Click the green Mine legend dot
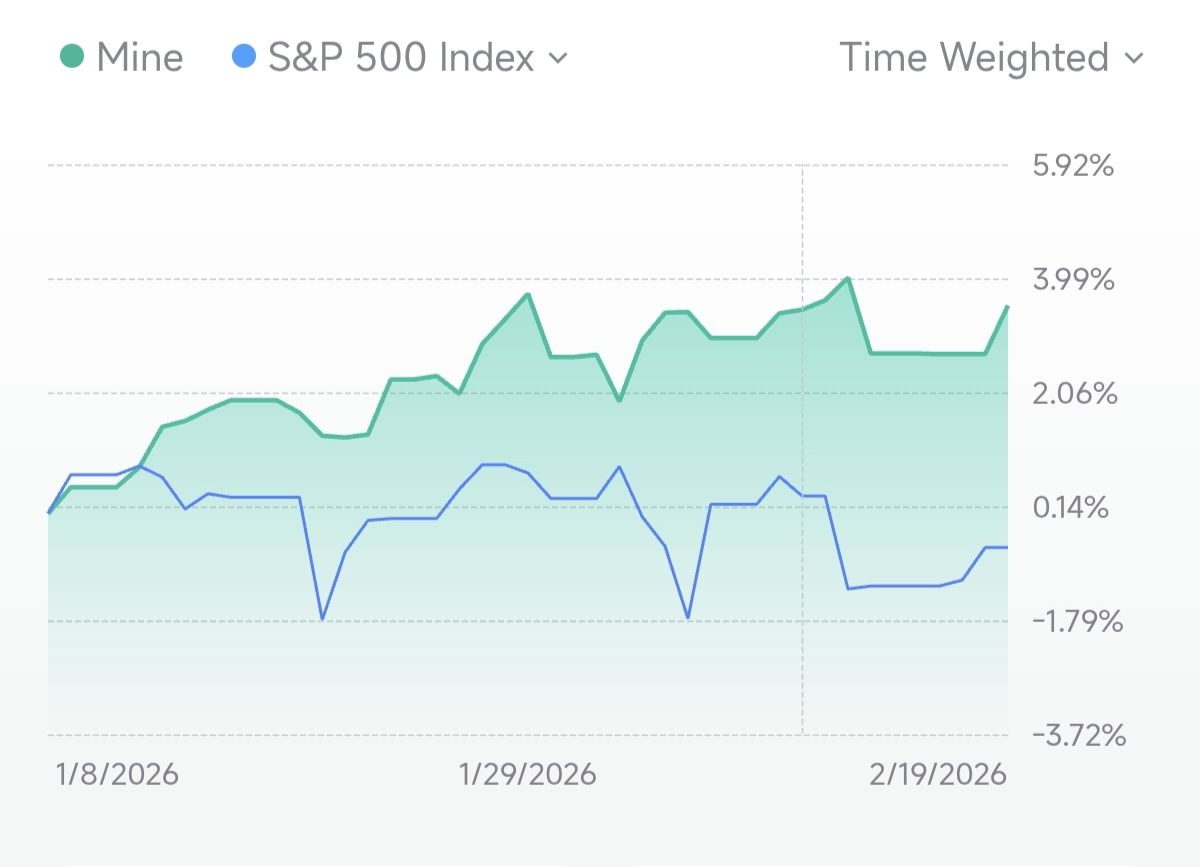The width and height of the screenshot is (1200, 867). tap(71, 57)
